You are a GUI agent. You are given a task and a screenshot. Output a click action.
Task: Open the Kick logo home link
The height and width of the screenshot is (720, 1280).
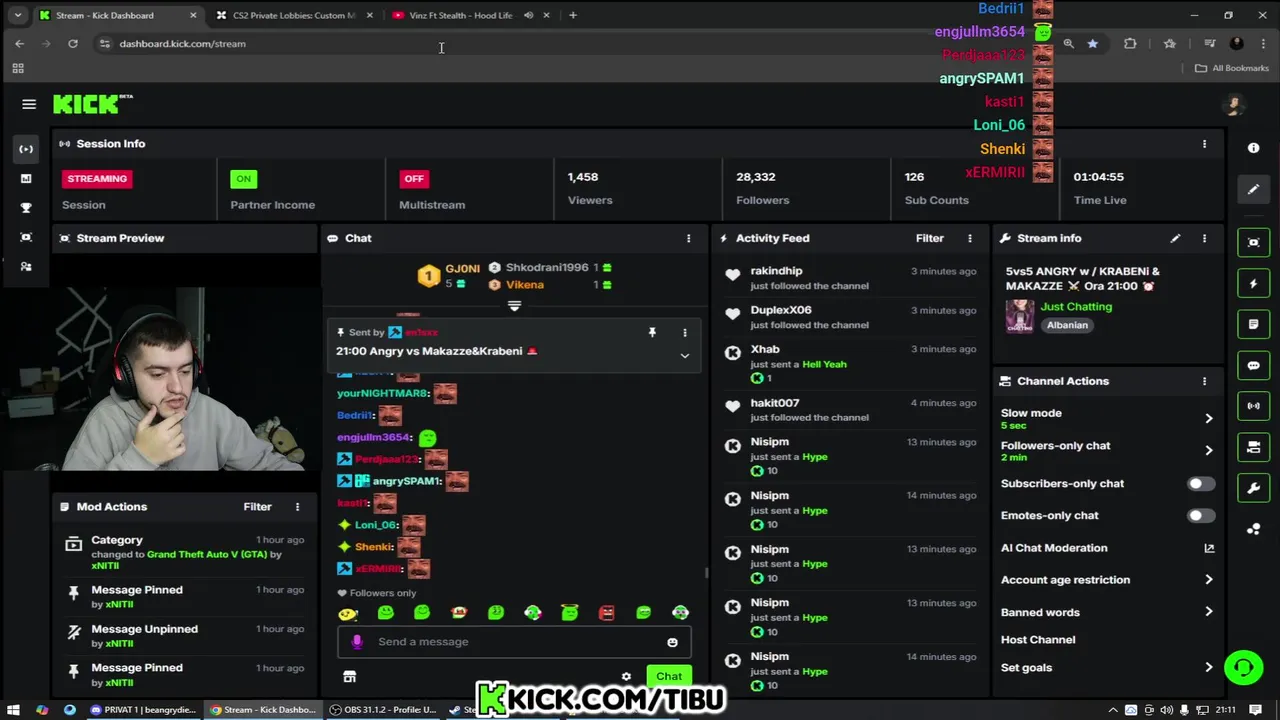[92, 103]
